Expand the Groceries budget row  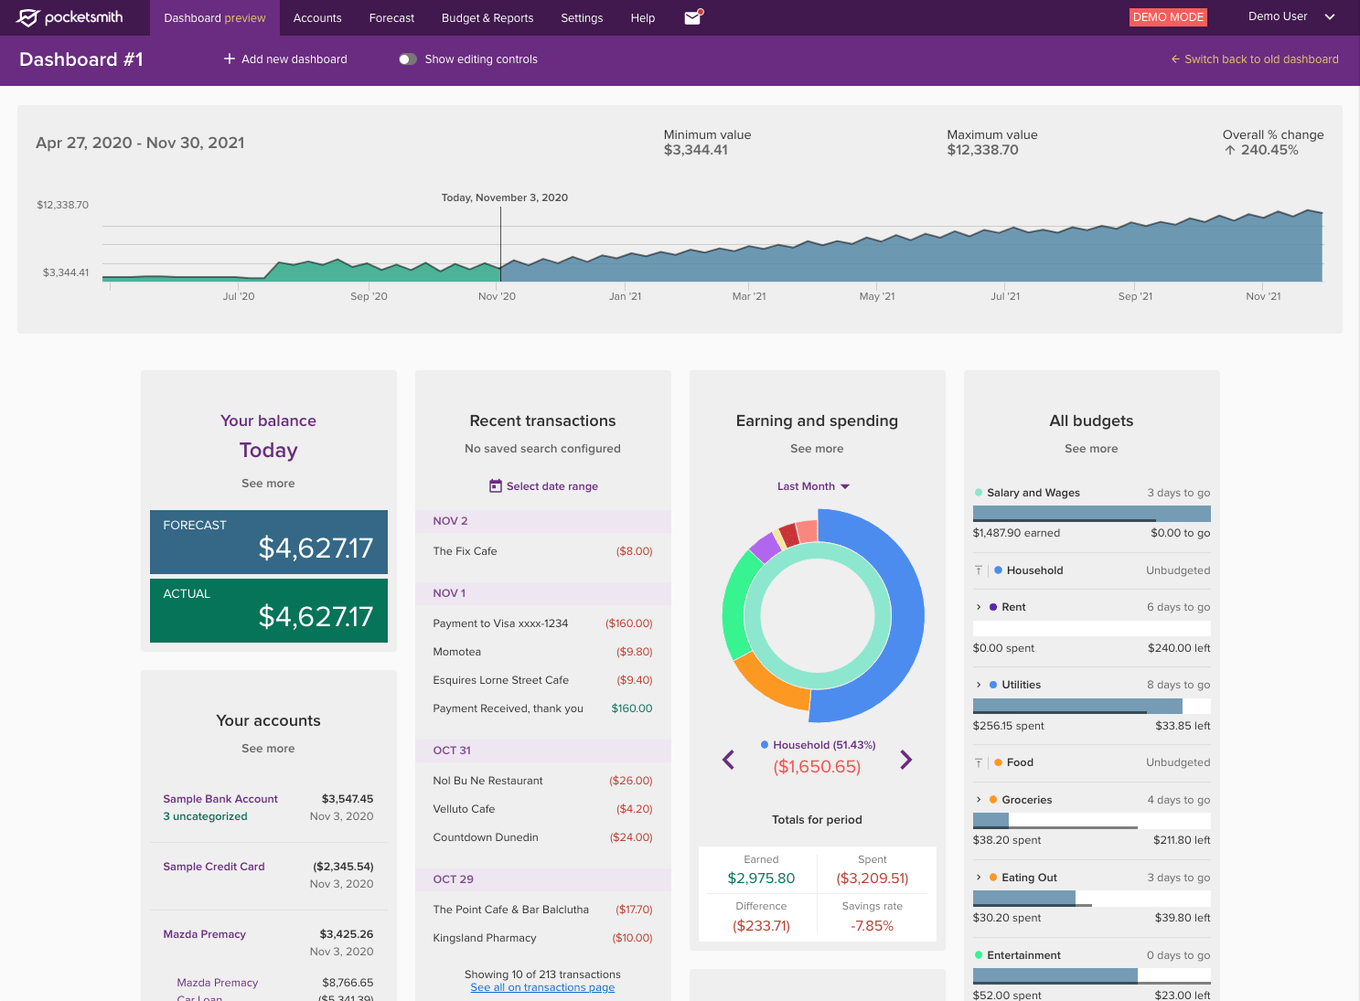click(x=978, y=800)
